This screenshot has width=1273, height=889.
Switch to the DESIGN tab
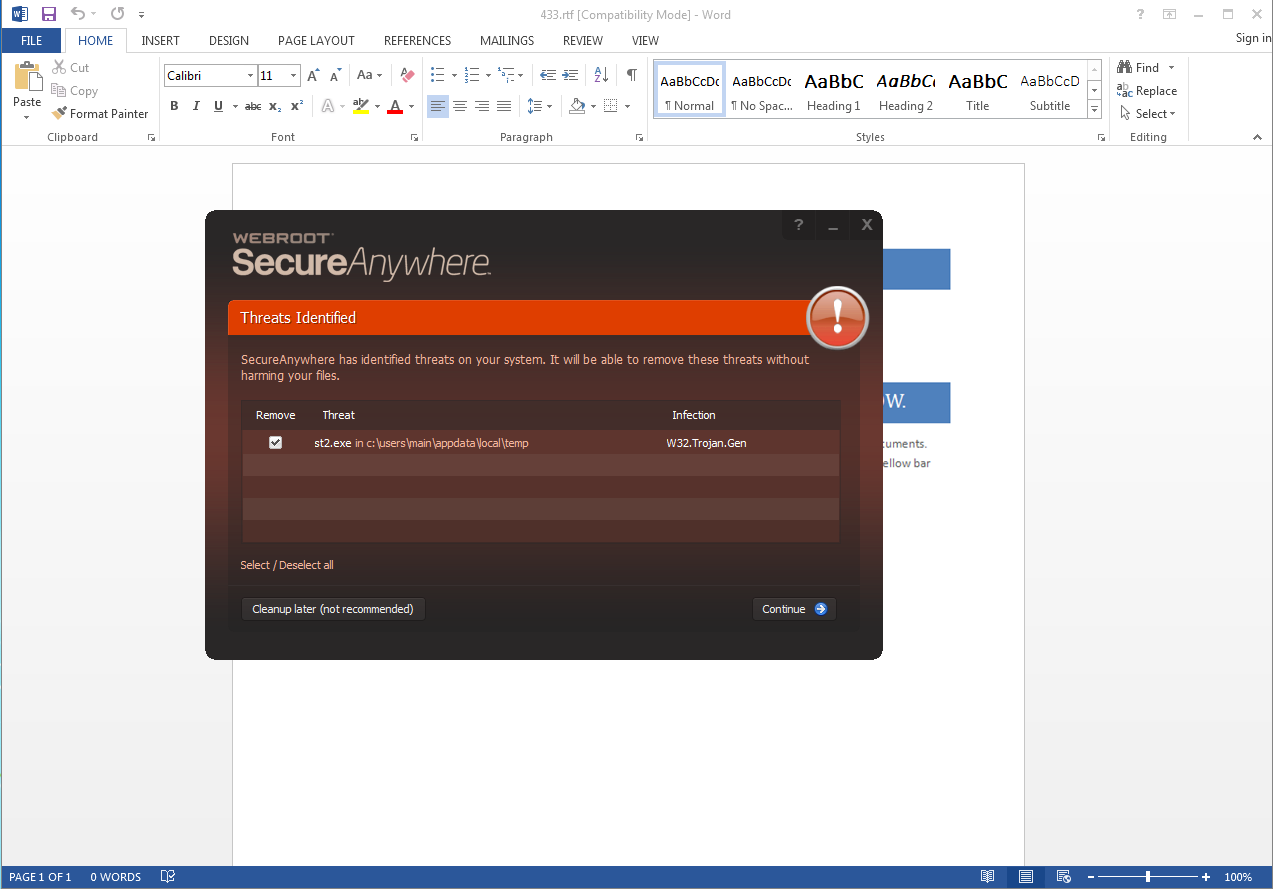tap(229, 41)
